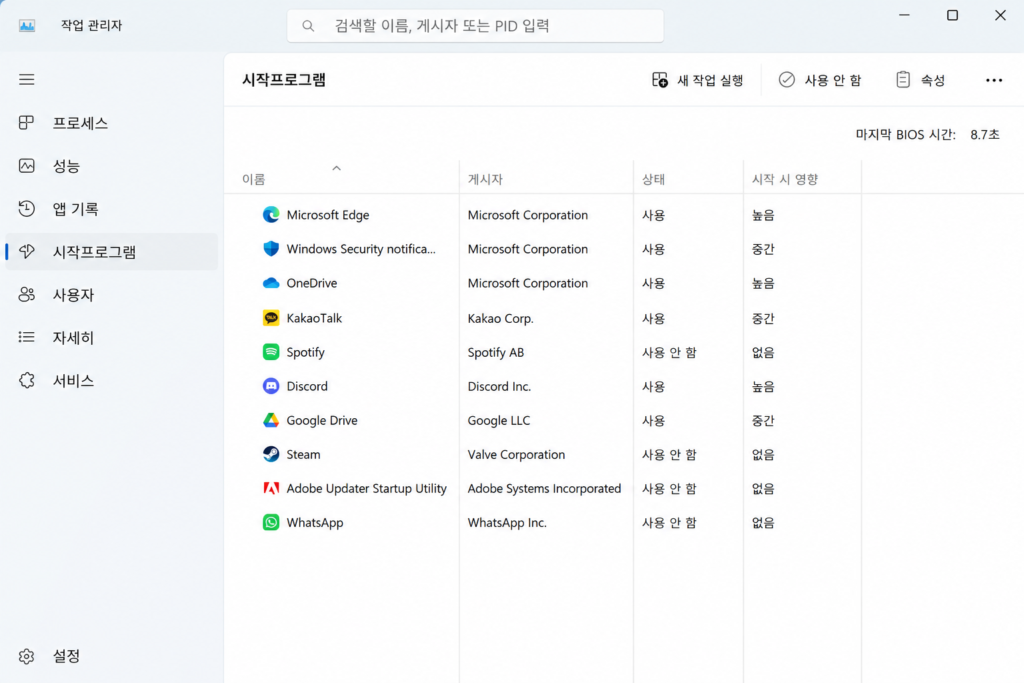This screenshot has height=683, width=1024.
Task: Select the Steam row name
Action: click(304, 454)
